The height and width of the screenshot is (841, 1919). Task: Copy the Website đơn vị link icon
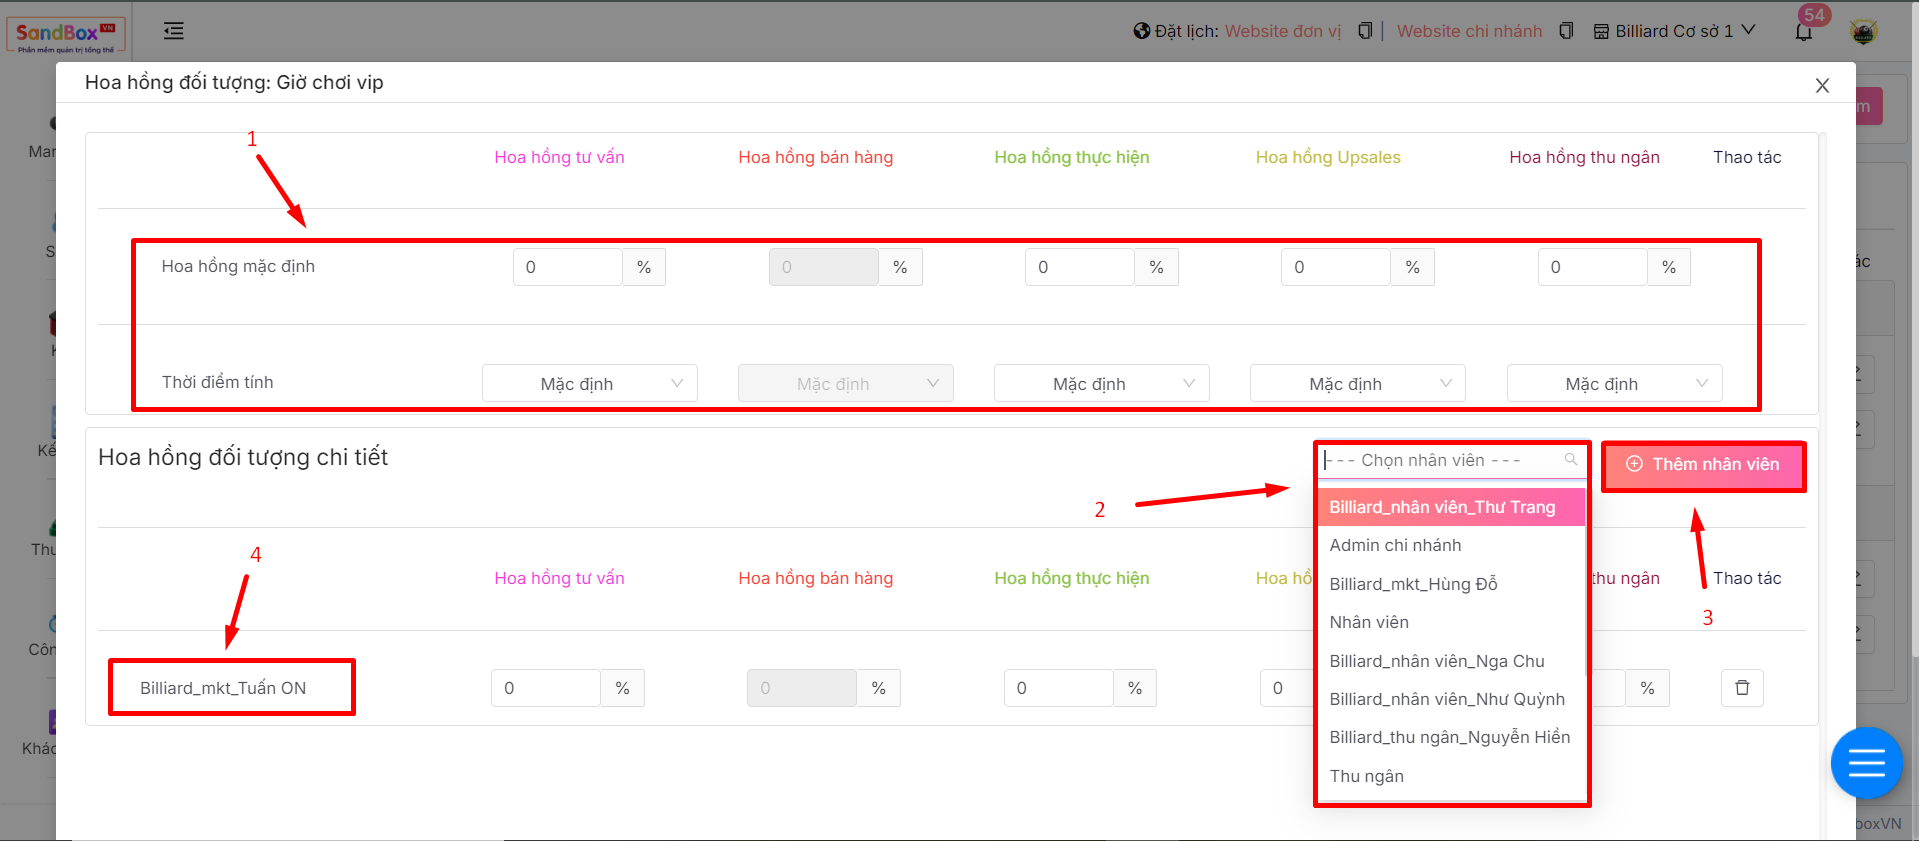[x=1365, y=31]
